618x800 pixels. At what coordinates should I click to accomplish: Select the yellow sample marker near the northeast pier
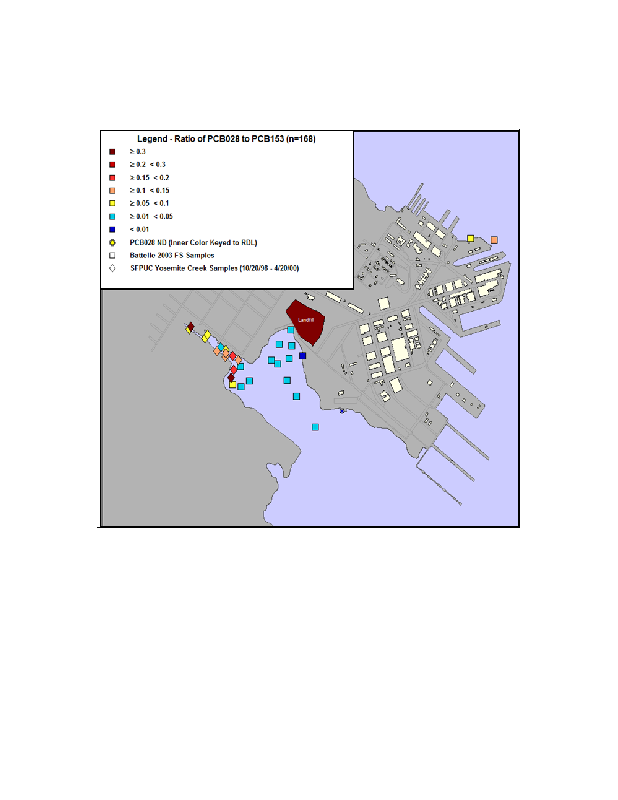pos(470,238)
